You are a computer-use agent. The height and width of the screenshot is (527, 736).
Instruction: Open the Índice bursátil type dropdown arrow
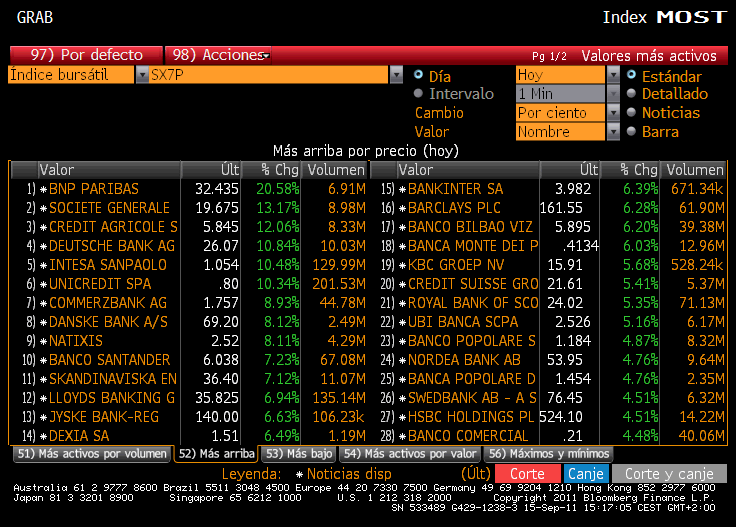[142, 75]
